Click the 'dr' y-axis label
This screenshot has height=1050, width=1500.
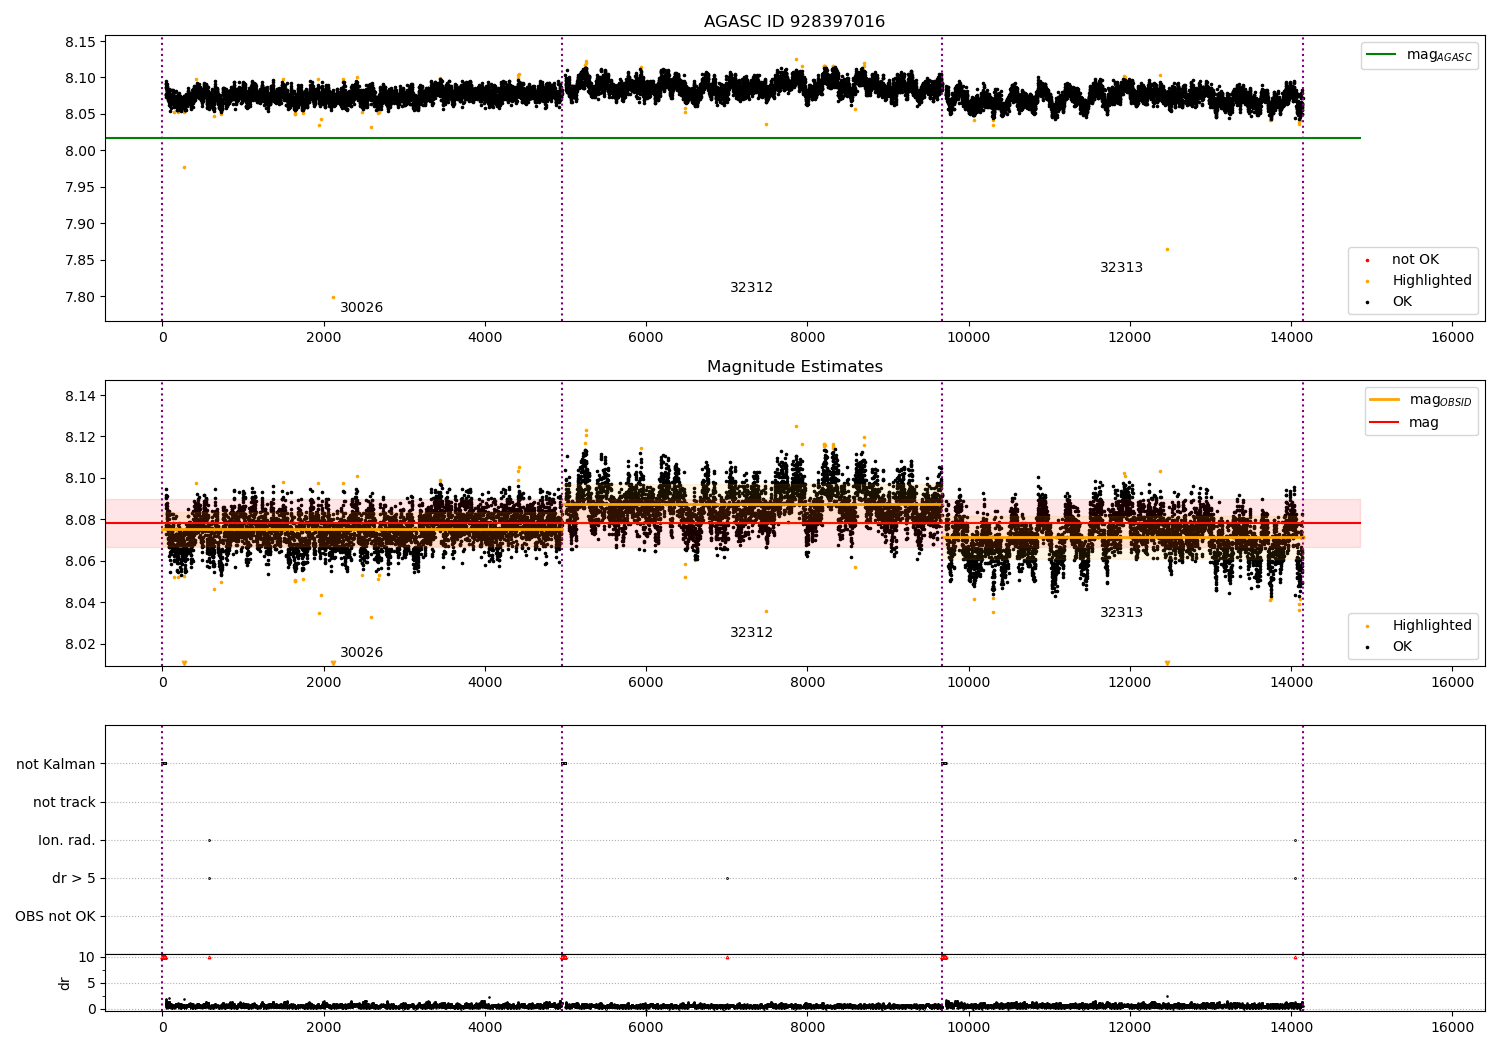coord(65,983)
